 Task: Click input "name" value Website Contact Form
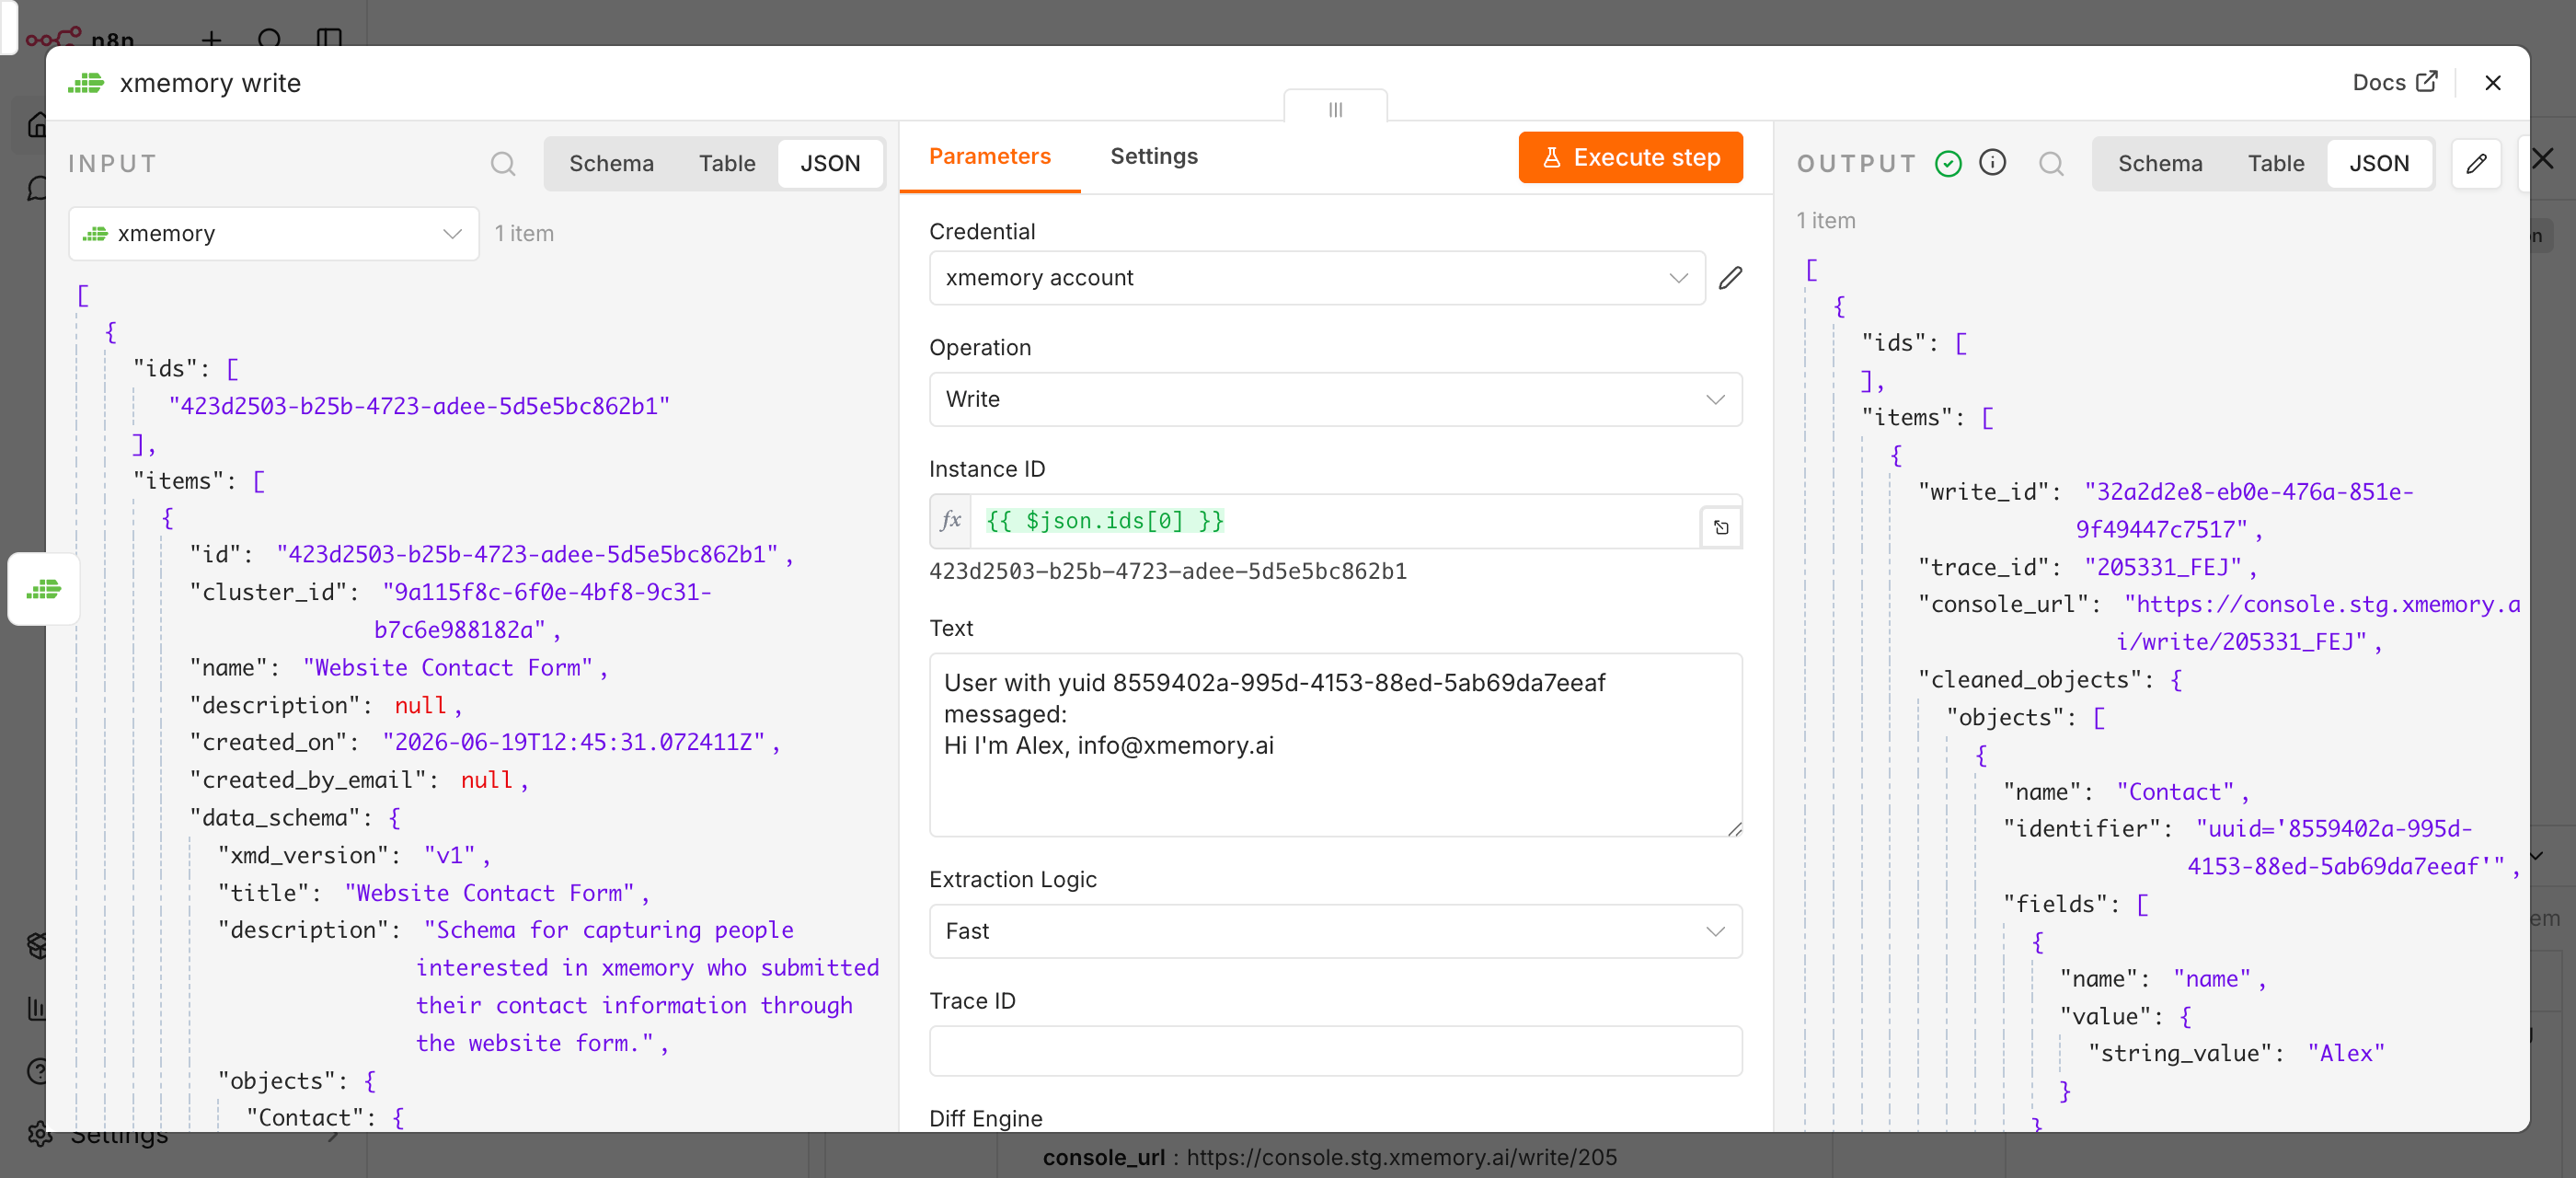448,668
